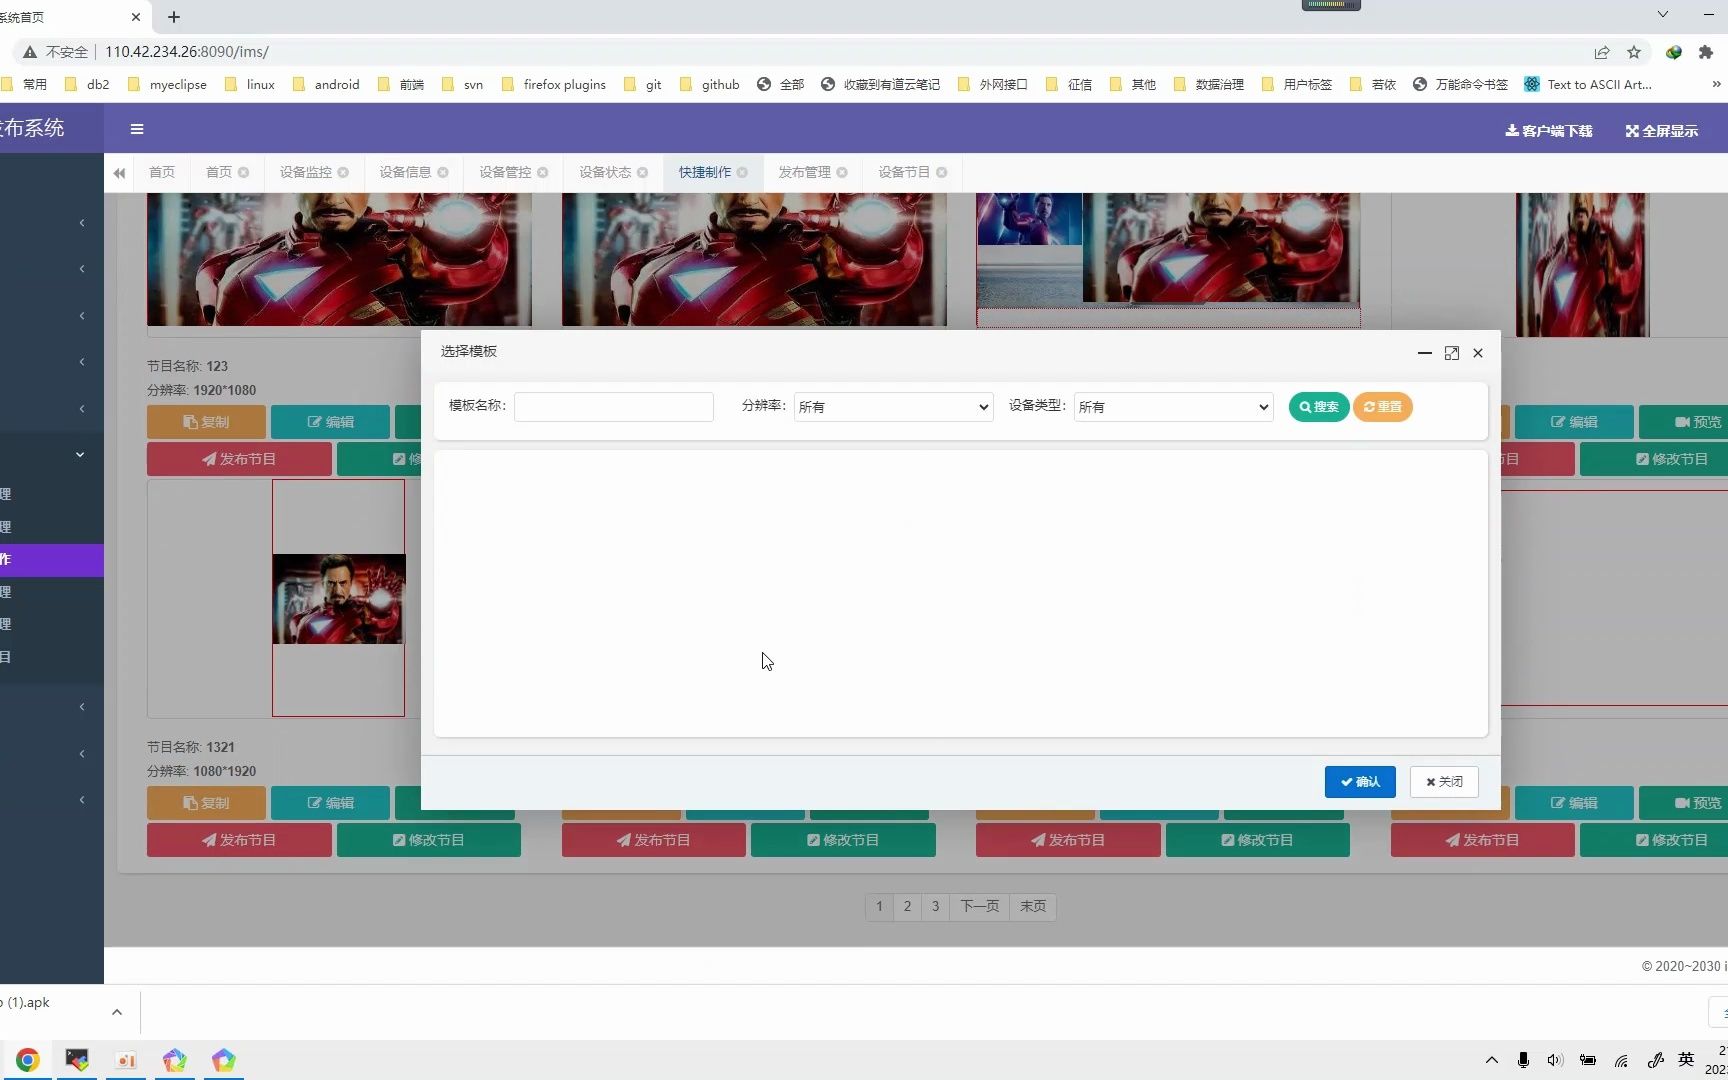This screenshot has height=1080, width=1728.
Task: Minimize the 选择模板 dialog
Action: point(1425,353)
